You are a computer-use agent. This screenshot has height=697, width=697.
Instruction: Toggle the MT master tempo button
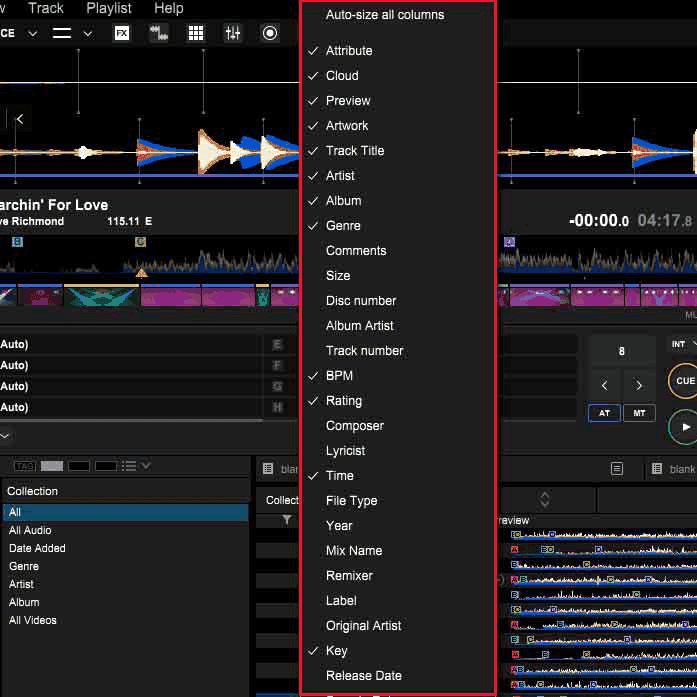(639, 413)
